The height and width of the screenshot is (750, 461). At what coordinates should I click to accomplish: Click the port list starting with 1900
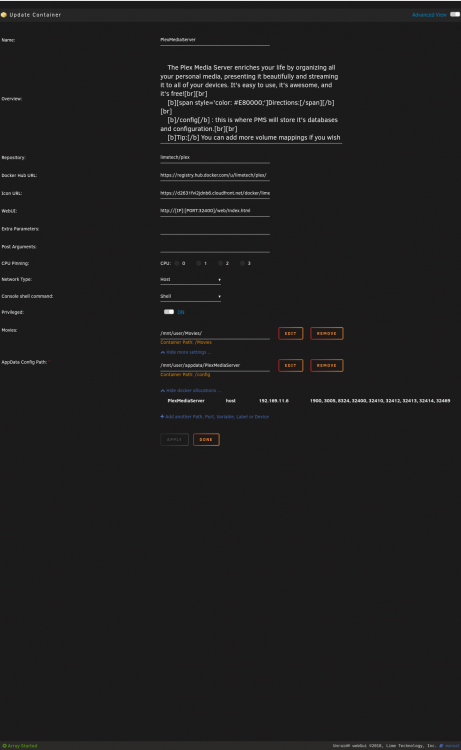(380, 401)
